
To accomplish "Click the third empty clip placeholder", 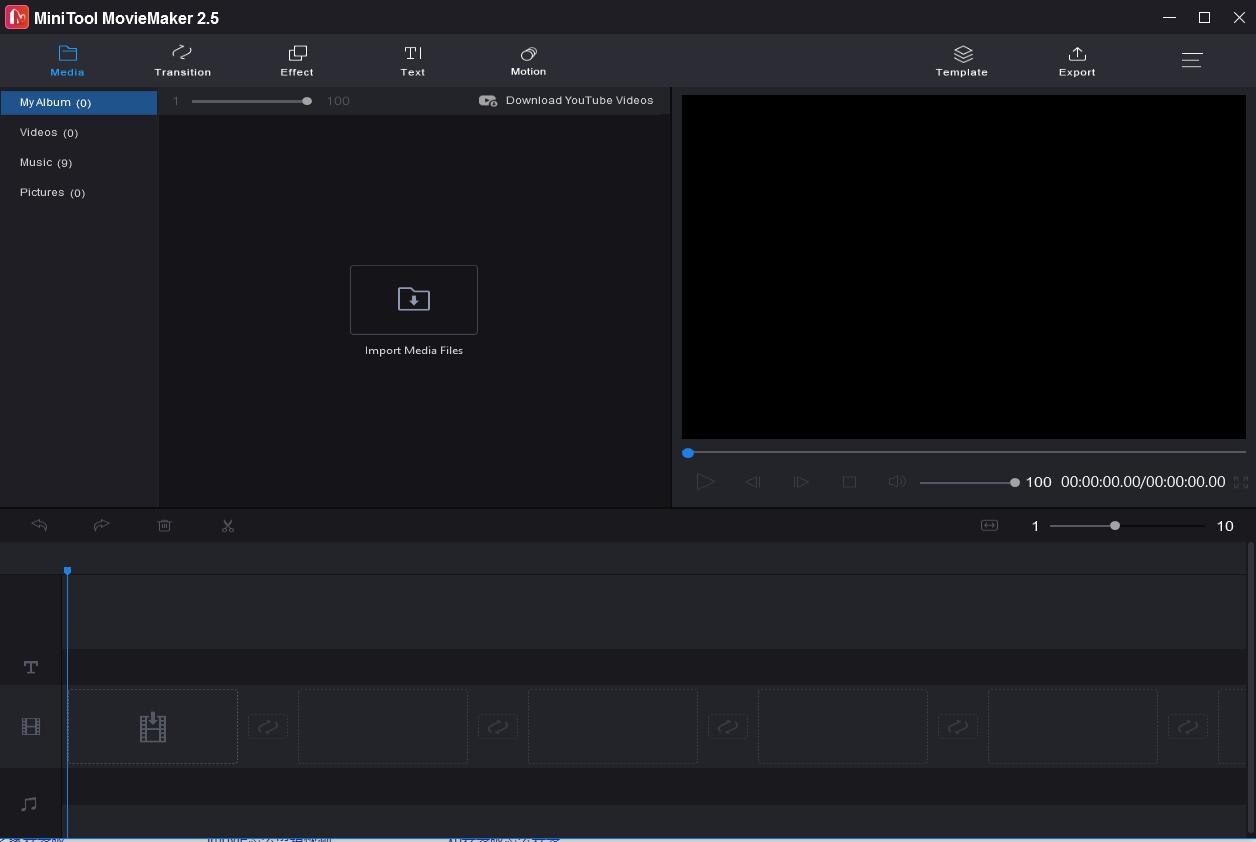I will (x=613, y=727).
